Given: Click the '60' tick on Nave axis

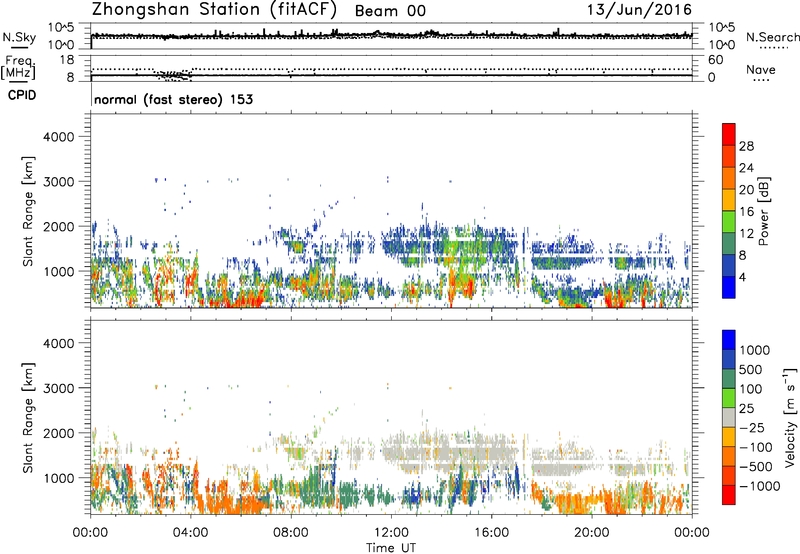Looking at the screenshot, I should point(715,60).
